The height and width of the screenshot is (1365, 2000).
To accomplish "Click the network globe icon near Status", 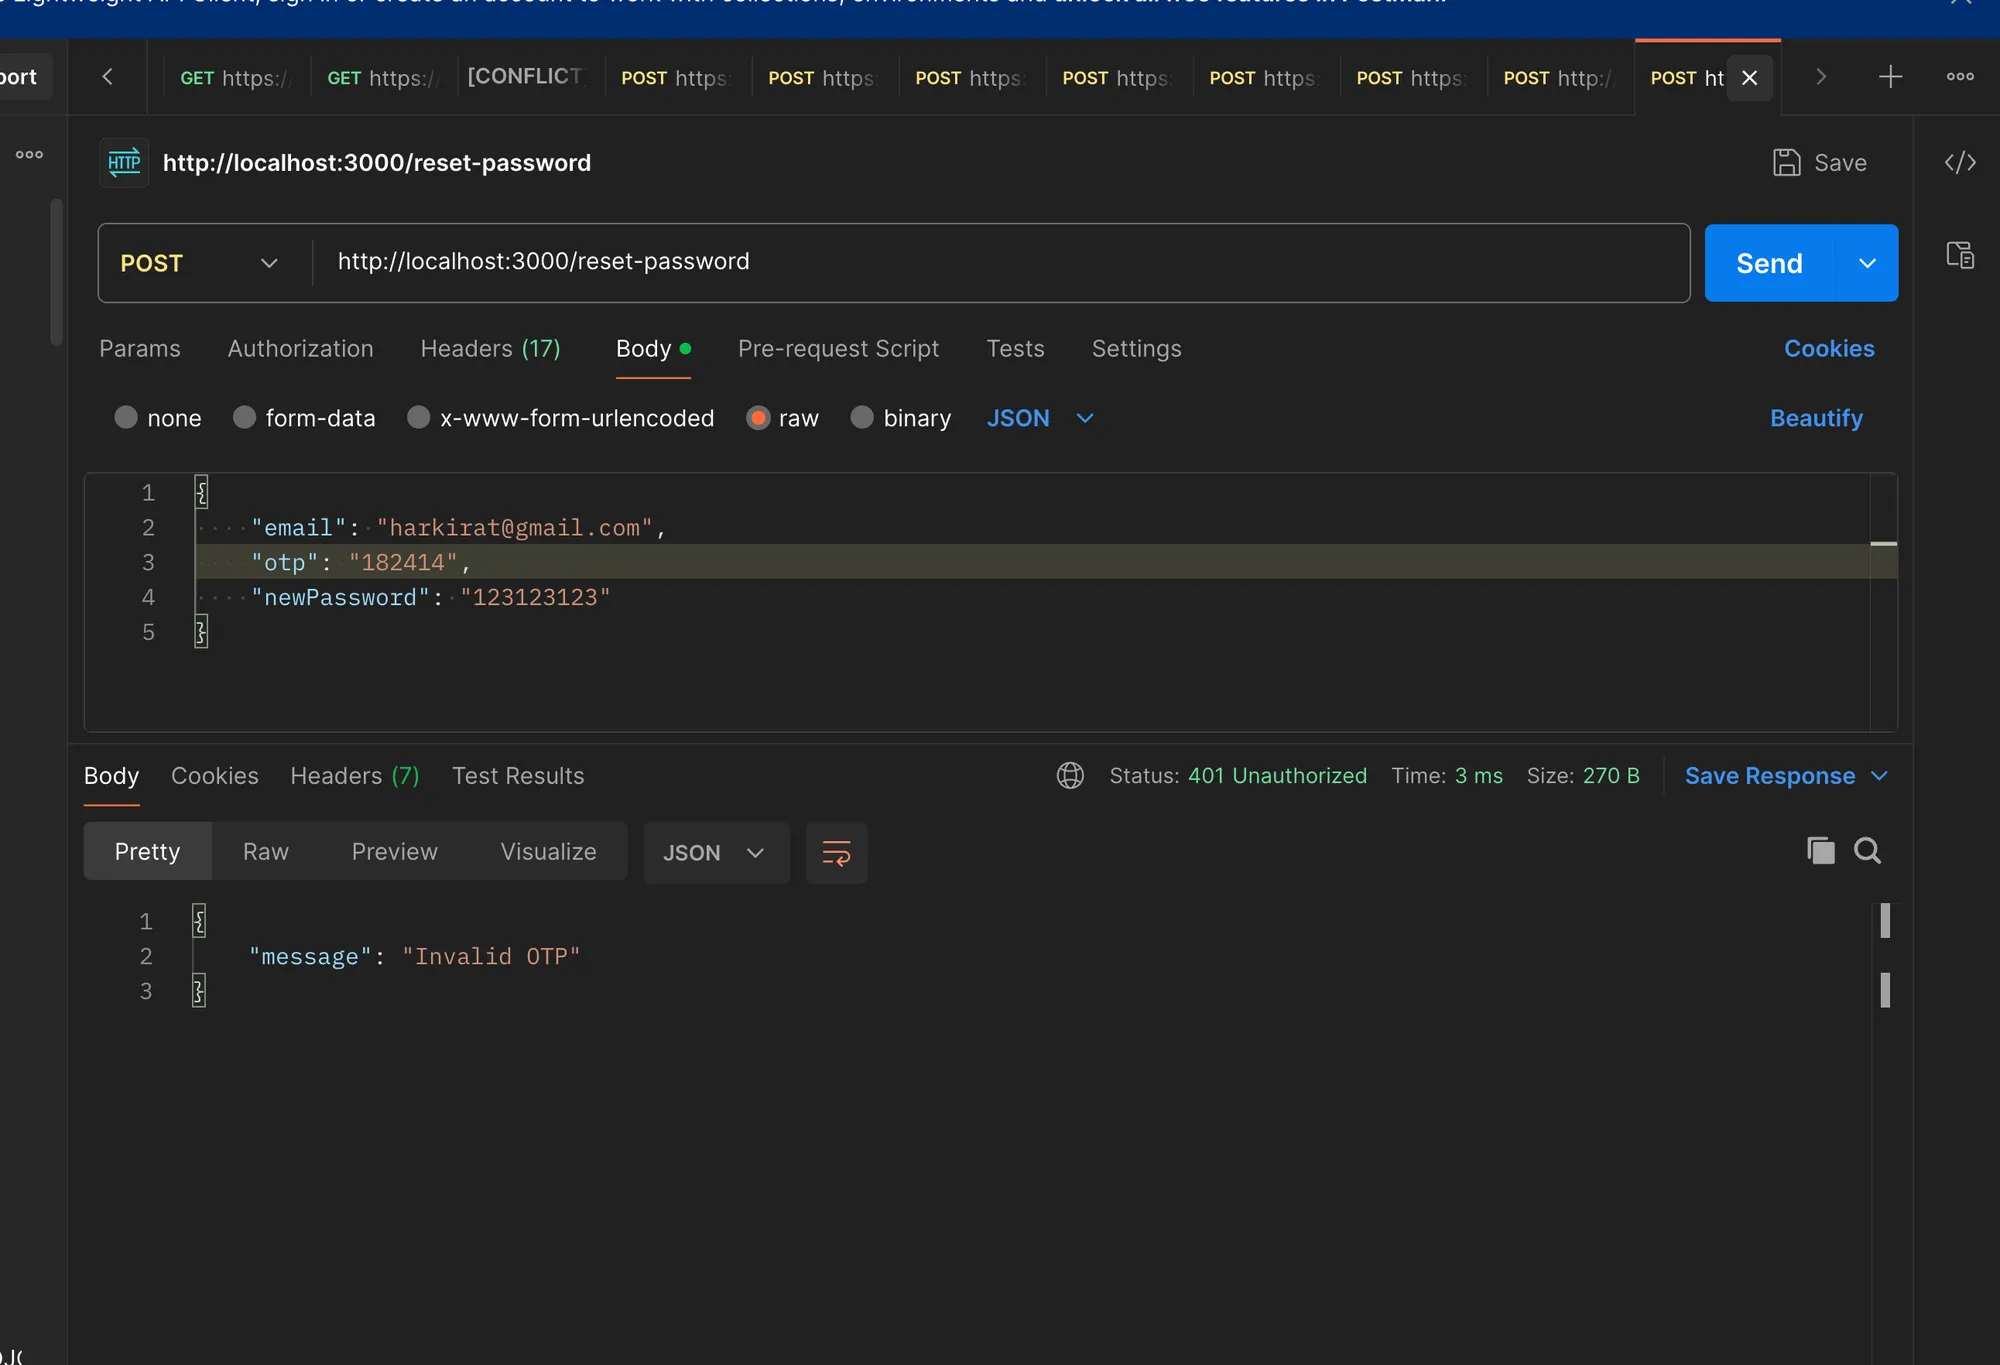I will [1070, 776].
